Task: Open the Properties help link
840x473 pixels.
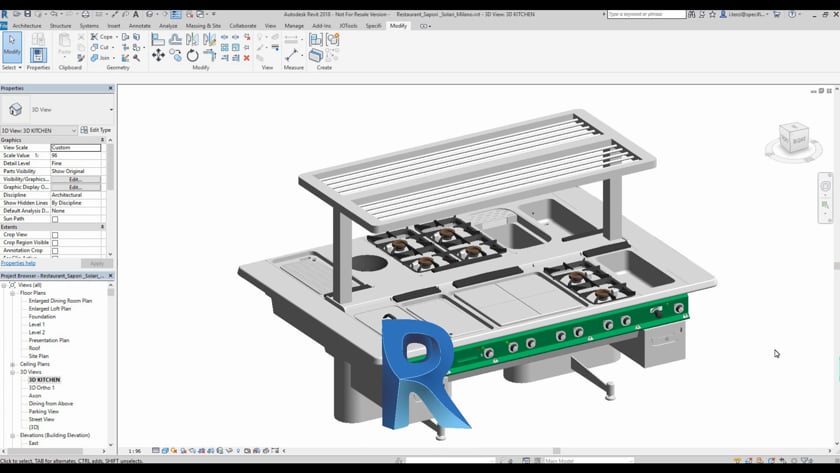Action: click(x=18, y=264)
